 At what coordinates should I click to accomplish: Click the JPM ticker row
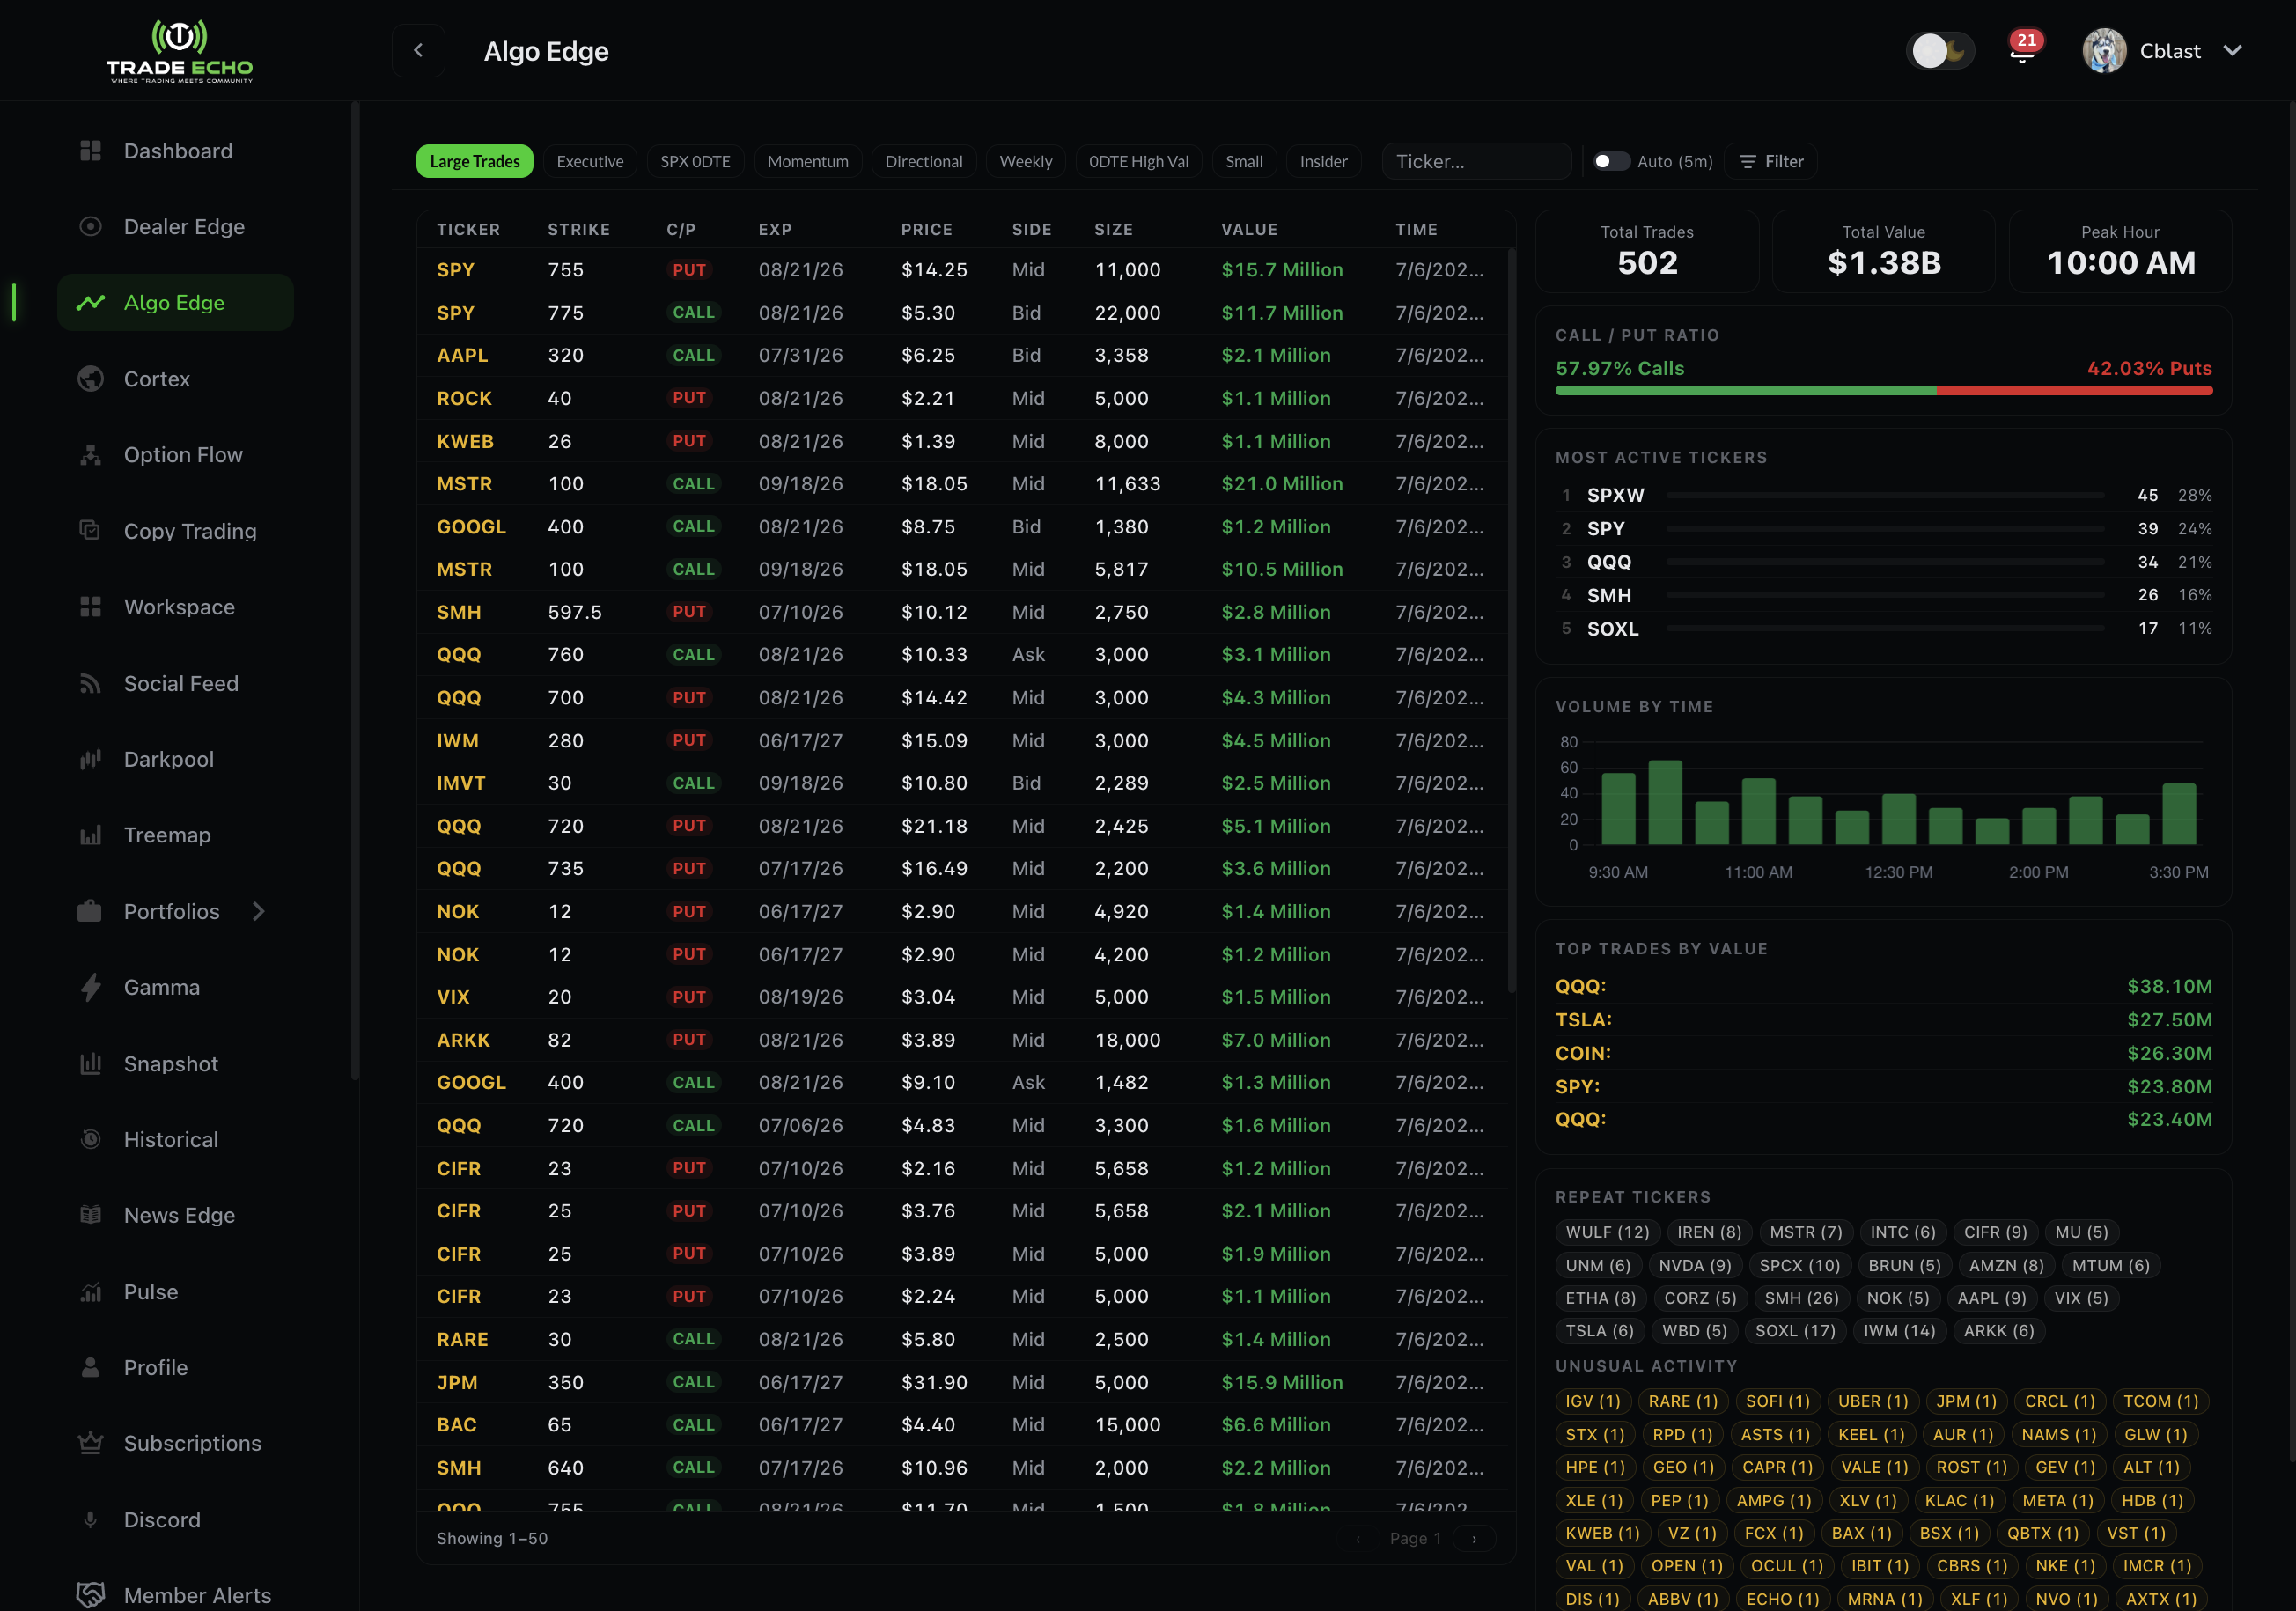962,1382
